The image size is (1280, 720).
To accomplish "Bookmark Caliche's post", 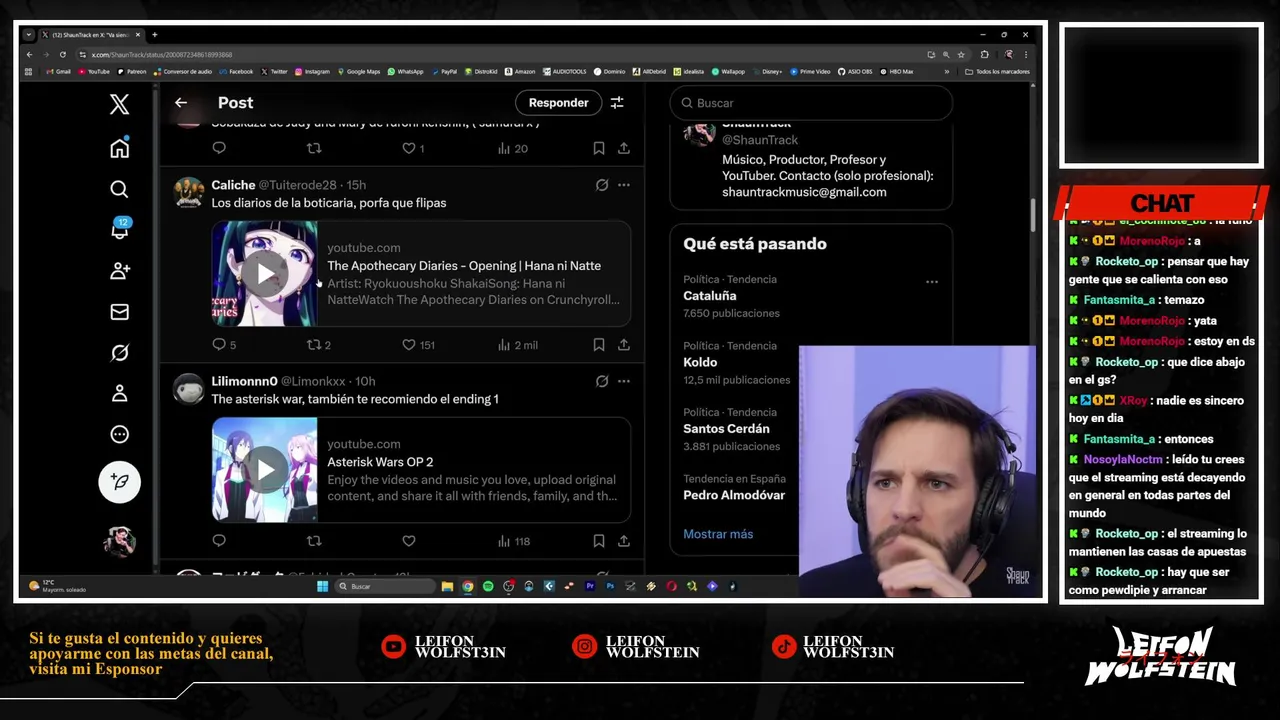I will pyautogui.click(x=598, y=344).
